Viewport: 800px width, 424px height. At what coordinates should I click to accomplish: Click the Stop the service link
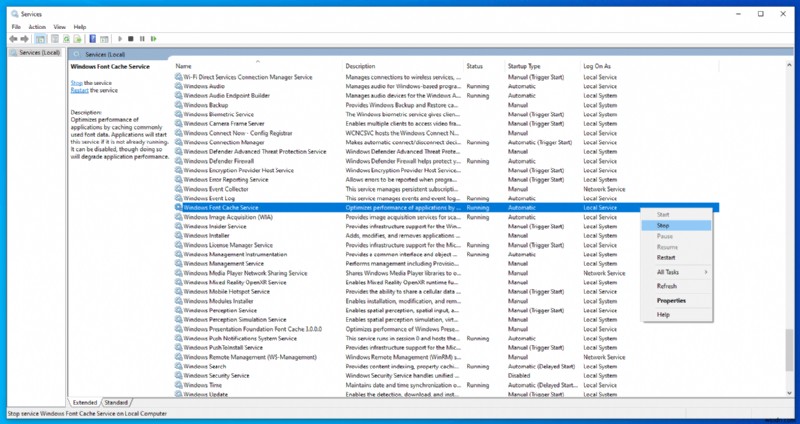click(77, 83)
